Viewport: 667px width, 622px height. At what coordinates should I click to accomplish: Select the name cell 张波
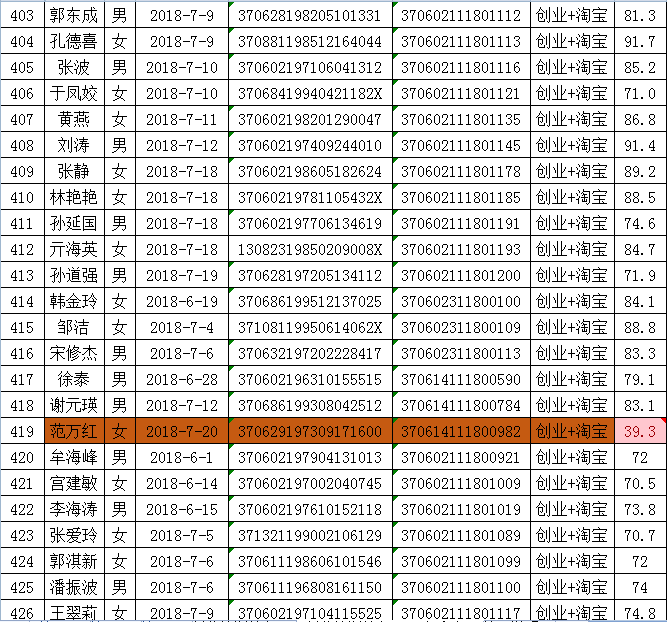click(74, 68)
